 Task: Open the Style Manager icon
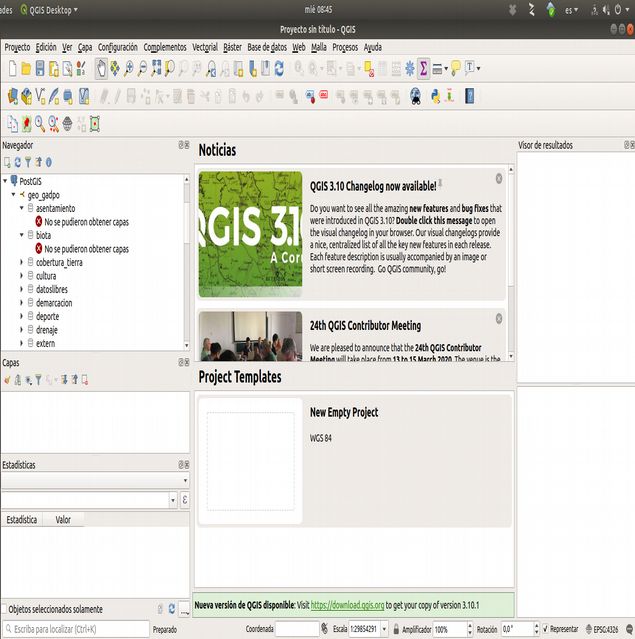(x=81, y=68)
